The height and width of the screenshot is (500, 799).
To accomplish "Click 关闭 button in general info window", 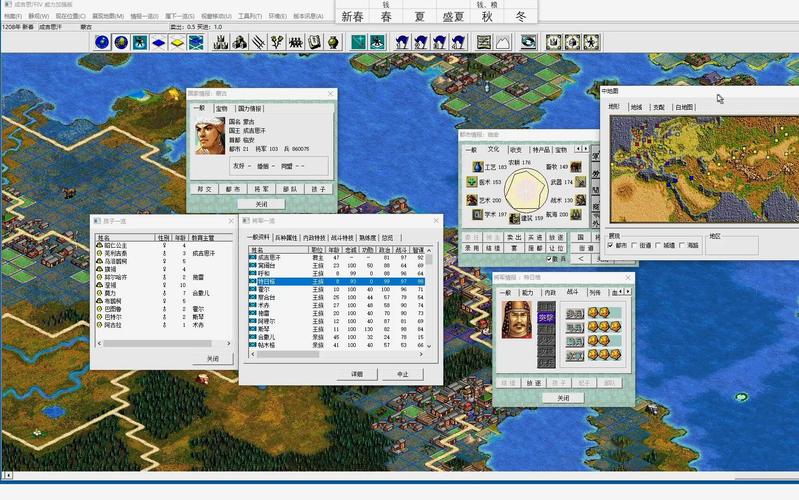I will coord(563,398).
